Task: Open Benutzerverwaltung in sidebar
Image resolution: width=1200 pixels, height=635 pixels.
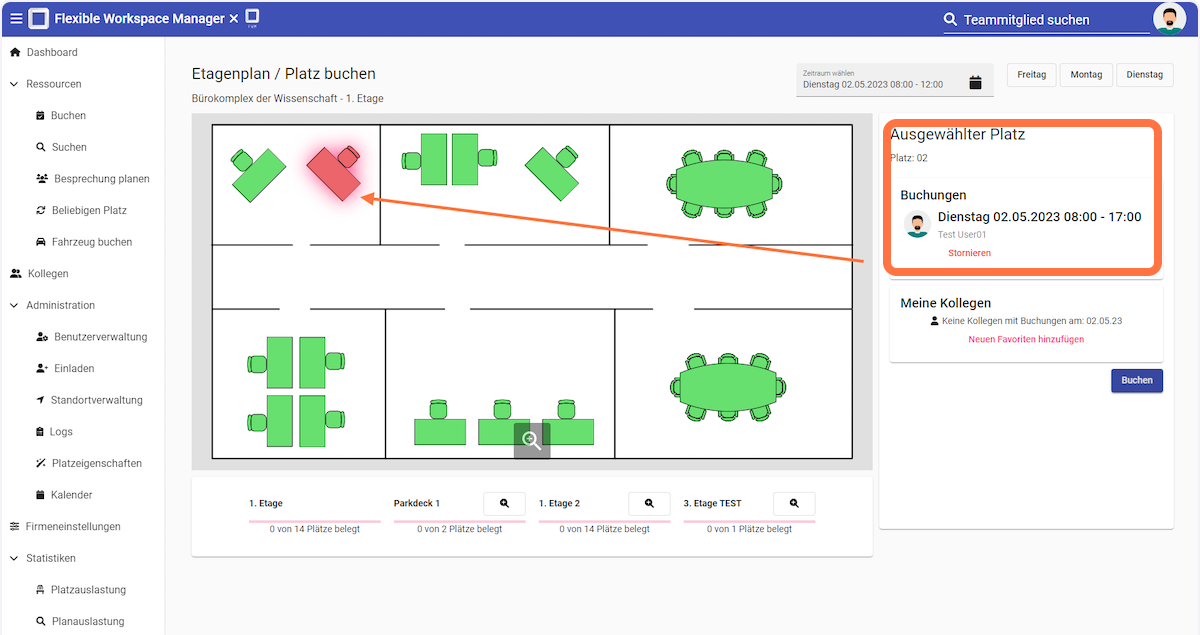Action: click(x=100, y=337)
